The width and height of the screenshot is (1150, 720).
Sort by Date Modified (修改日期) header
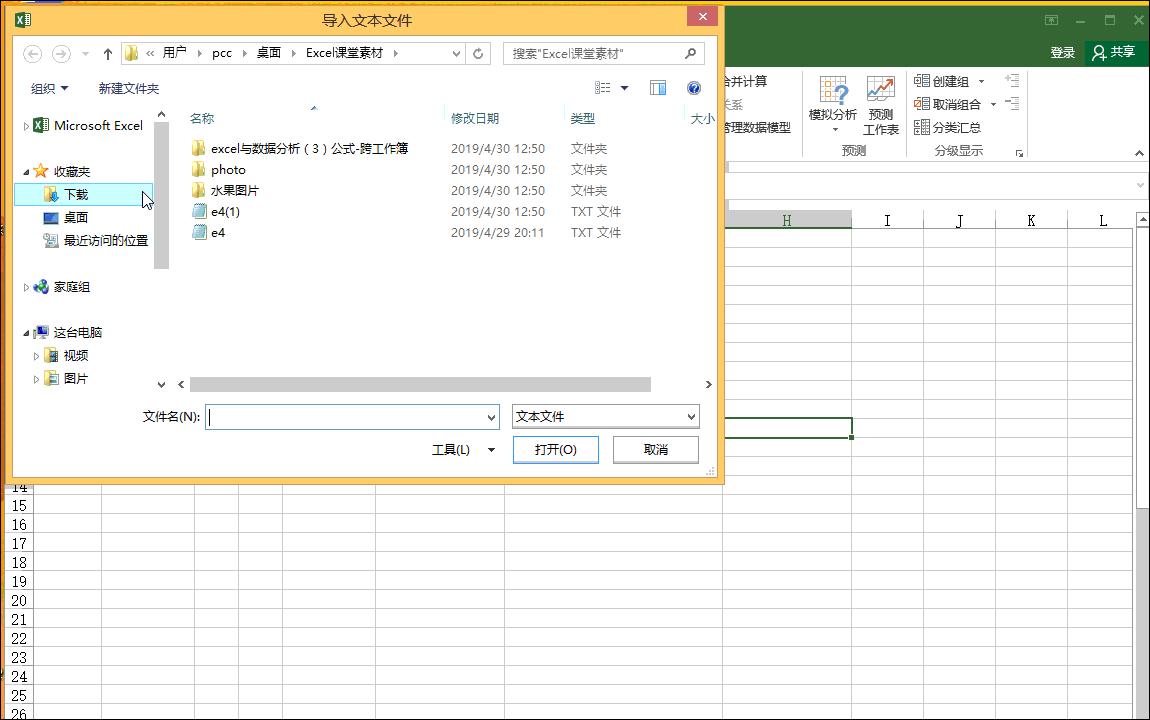pos(475,118)
